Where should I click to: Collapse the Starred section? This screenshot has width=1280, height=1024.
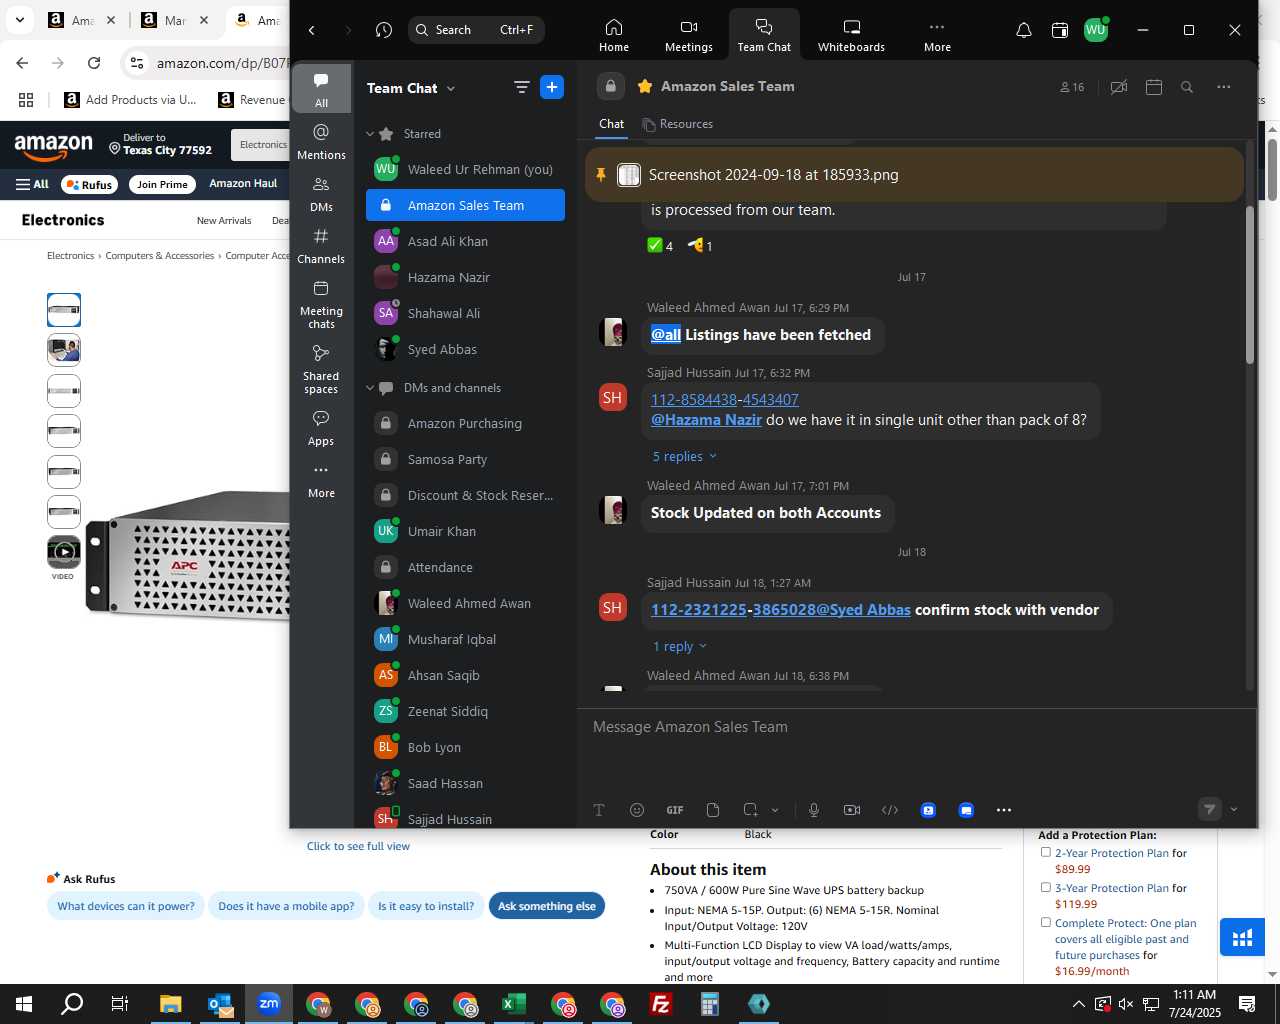coord(370,134)
